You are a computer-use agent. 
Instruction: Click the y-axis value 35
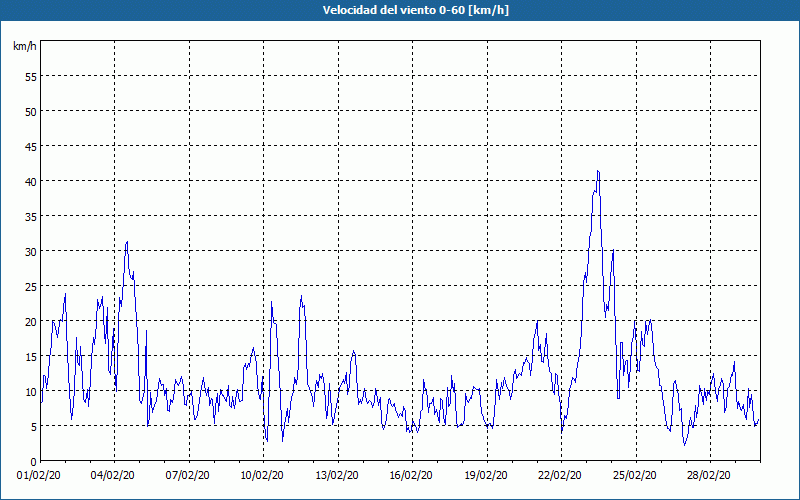[x=31, y=216]
